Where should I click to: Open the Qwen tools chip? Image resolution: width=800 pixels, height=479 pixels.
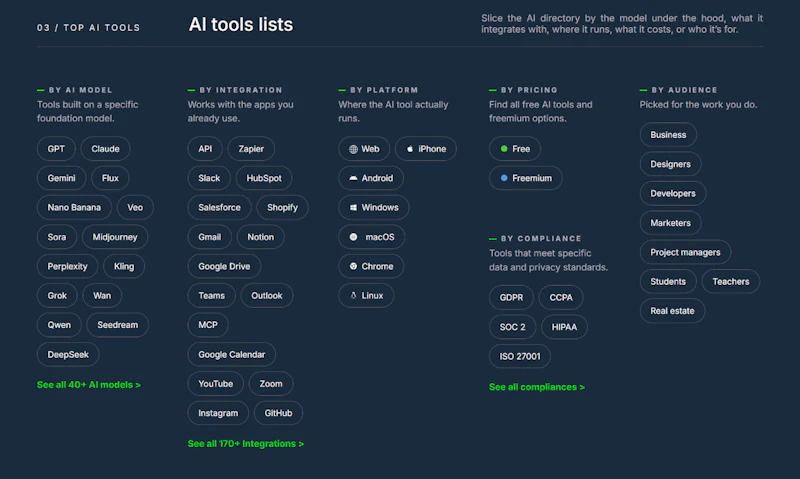pyautogui.click(x=59, y=325)
